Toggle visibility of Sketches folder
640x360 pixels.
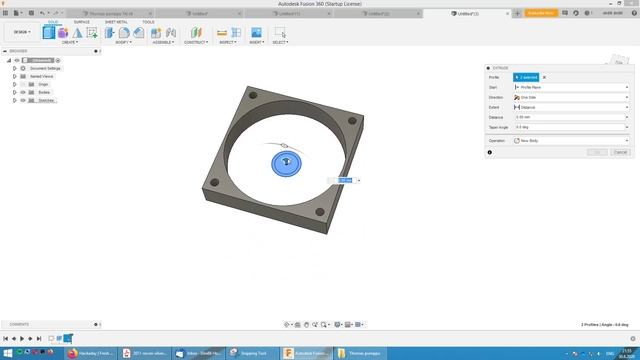23,100
